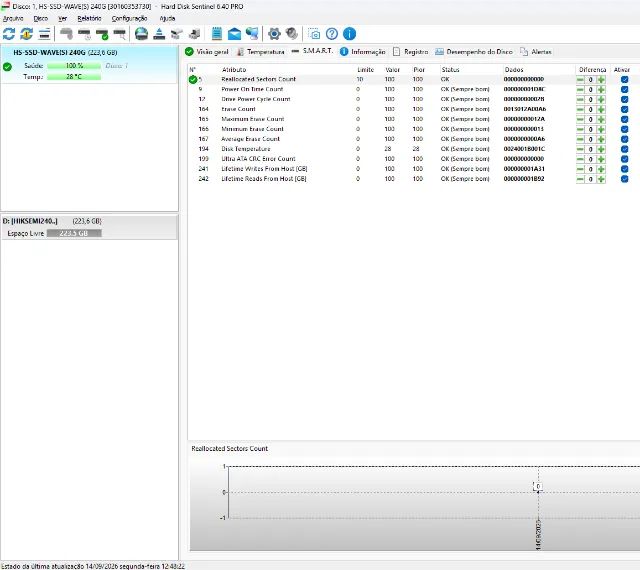The width and height of the screenshot is (640, 570).
Task: Open the Disco menu
Action: [x=41, y=18]
